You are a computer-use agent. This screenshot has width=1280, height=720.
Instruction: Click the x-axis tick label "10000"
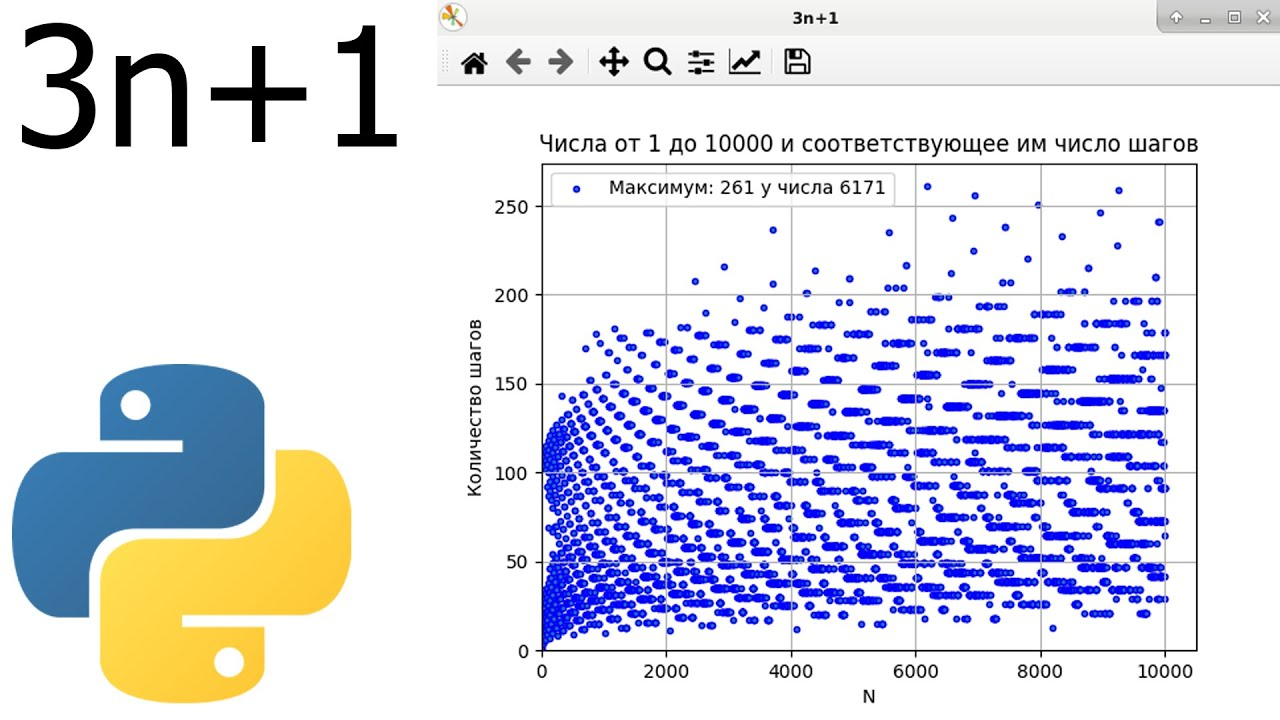point(1166,672)
